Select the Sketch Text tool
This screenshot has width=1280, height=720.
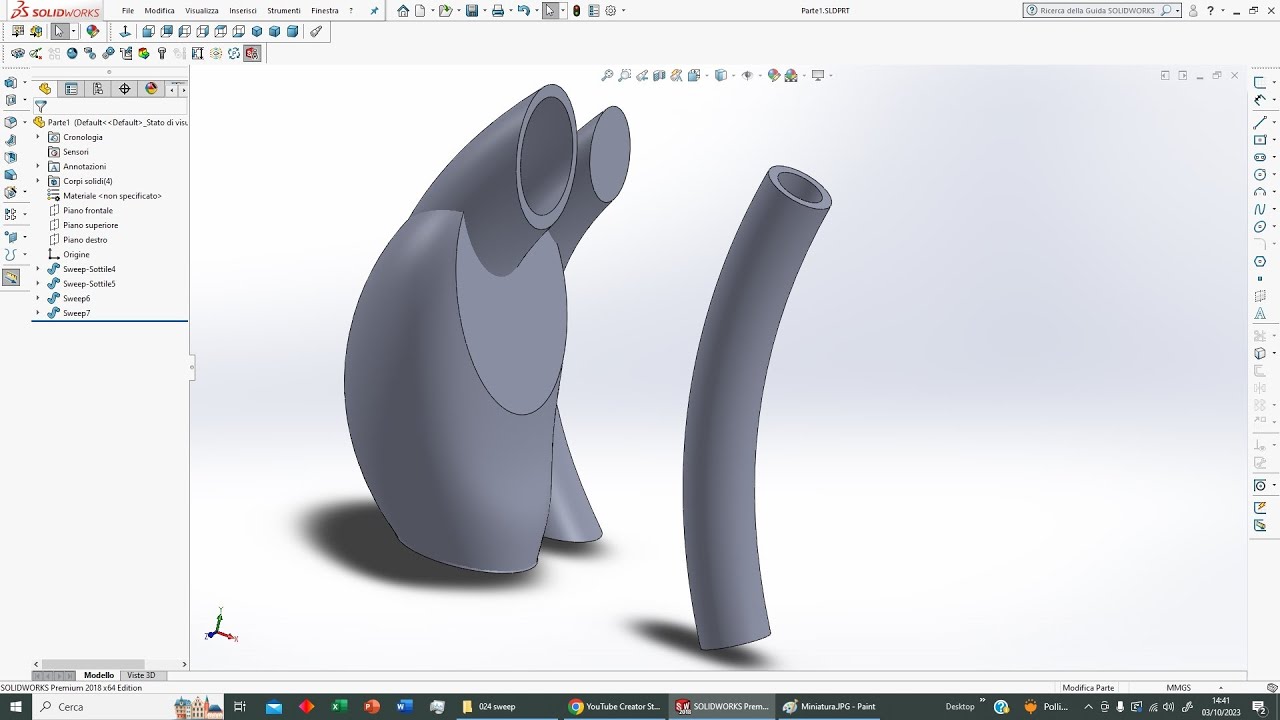[x=1260, y=314]
